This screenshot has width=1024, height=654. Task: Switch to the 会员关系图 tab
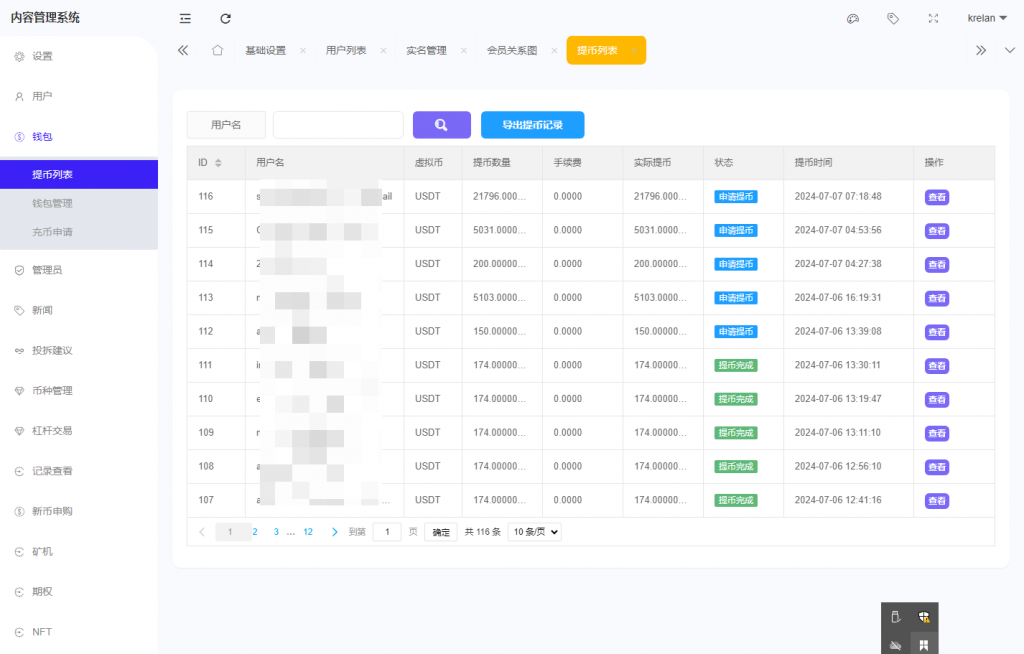[x=511, y=50]
